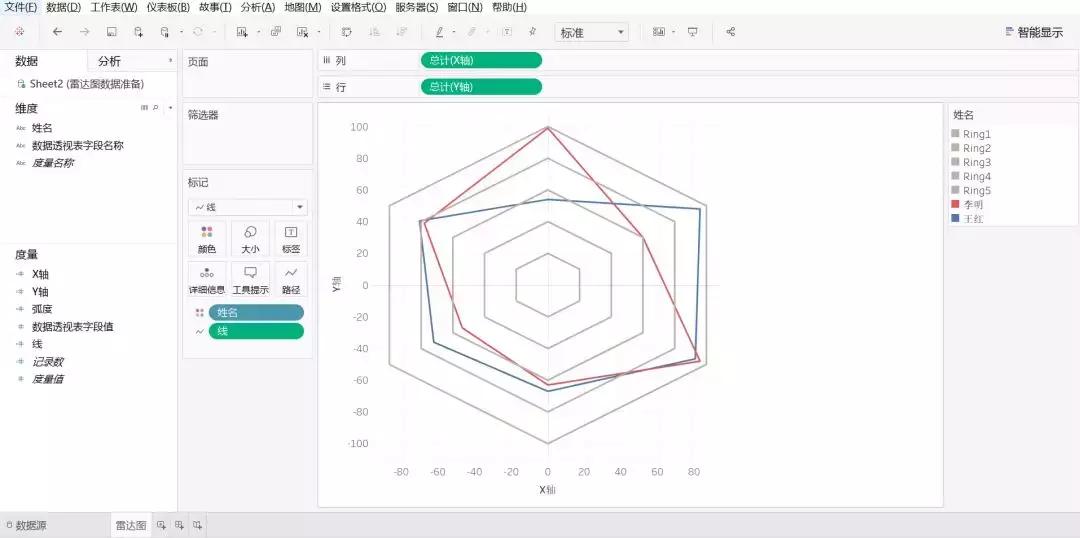Open the 设置格式(O) menu
This screenshot has height=538, width=1080.
(x=358, y=7)
